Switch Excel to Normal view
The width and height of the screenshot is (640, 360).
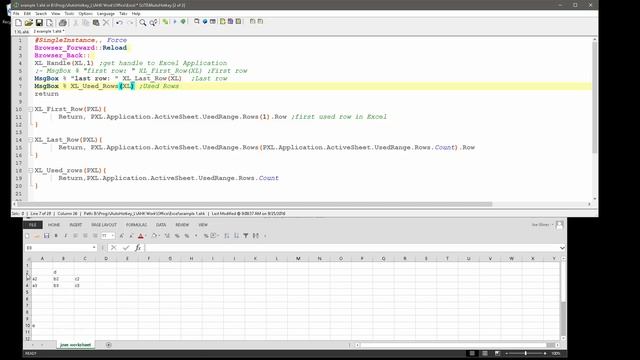(x=472, y=353)
